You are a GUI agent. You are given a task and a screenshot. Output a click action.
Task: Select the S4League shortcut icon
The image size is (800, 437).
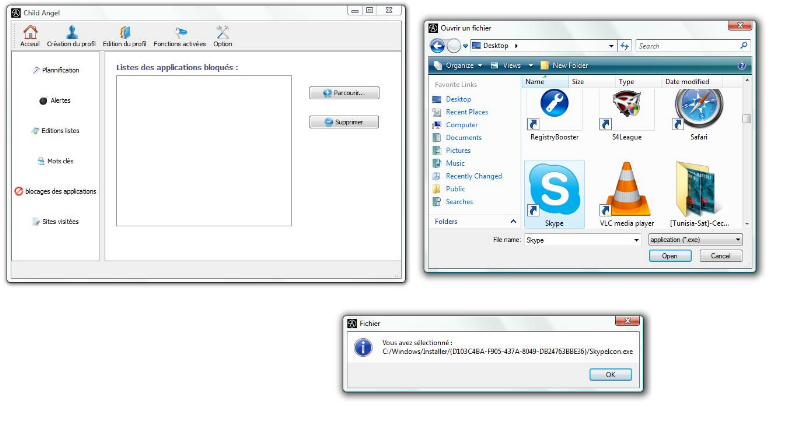(627, 115)
